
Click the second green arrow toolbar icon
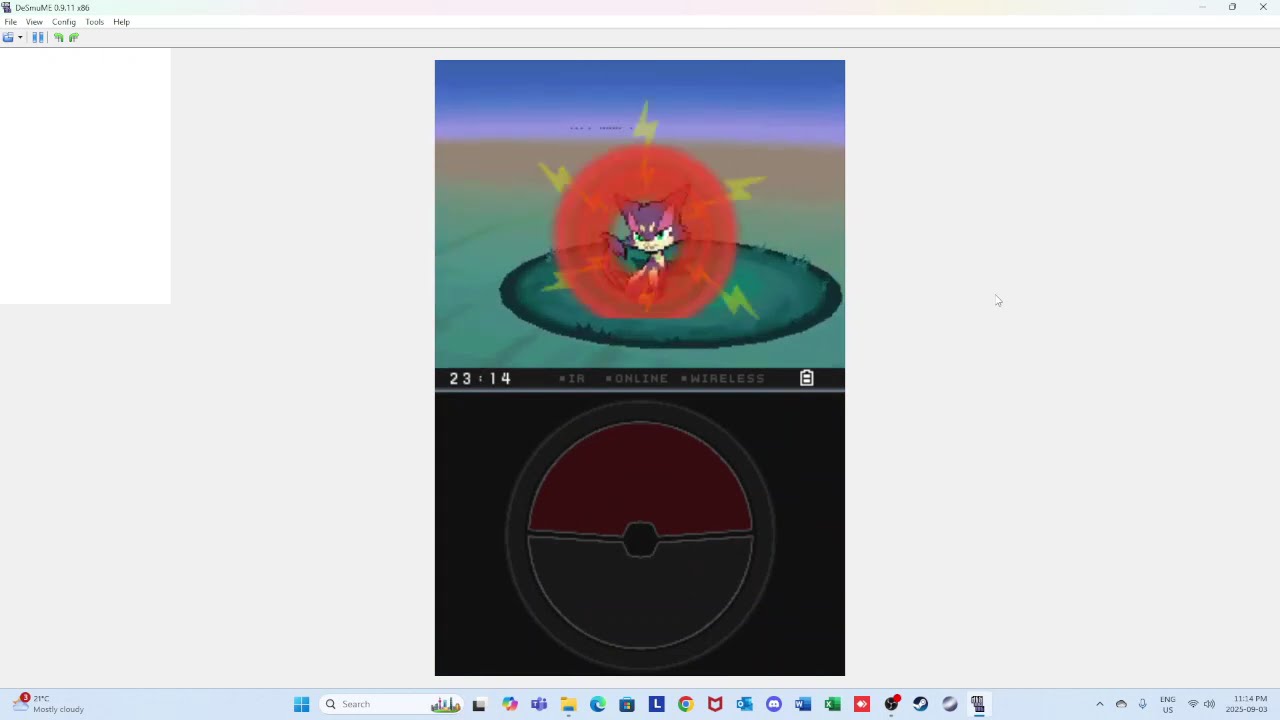(73, 37)
